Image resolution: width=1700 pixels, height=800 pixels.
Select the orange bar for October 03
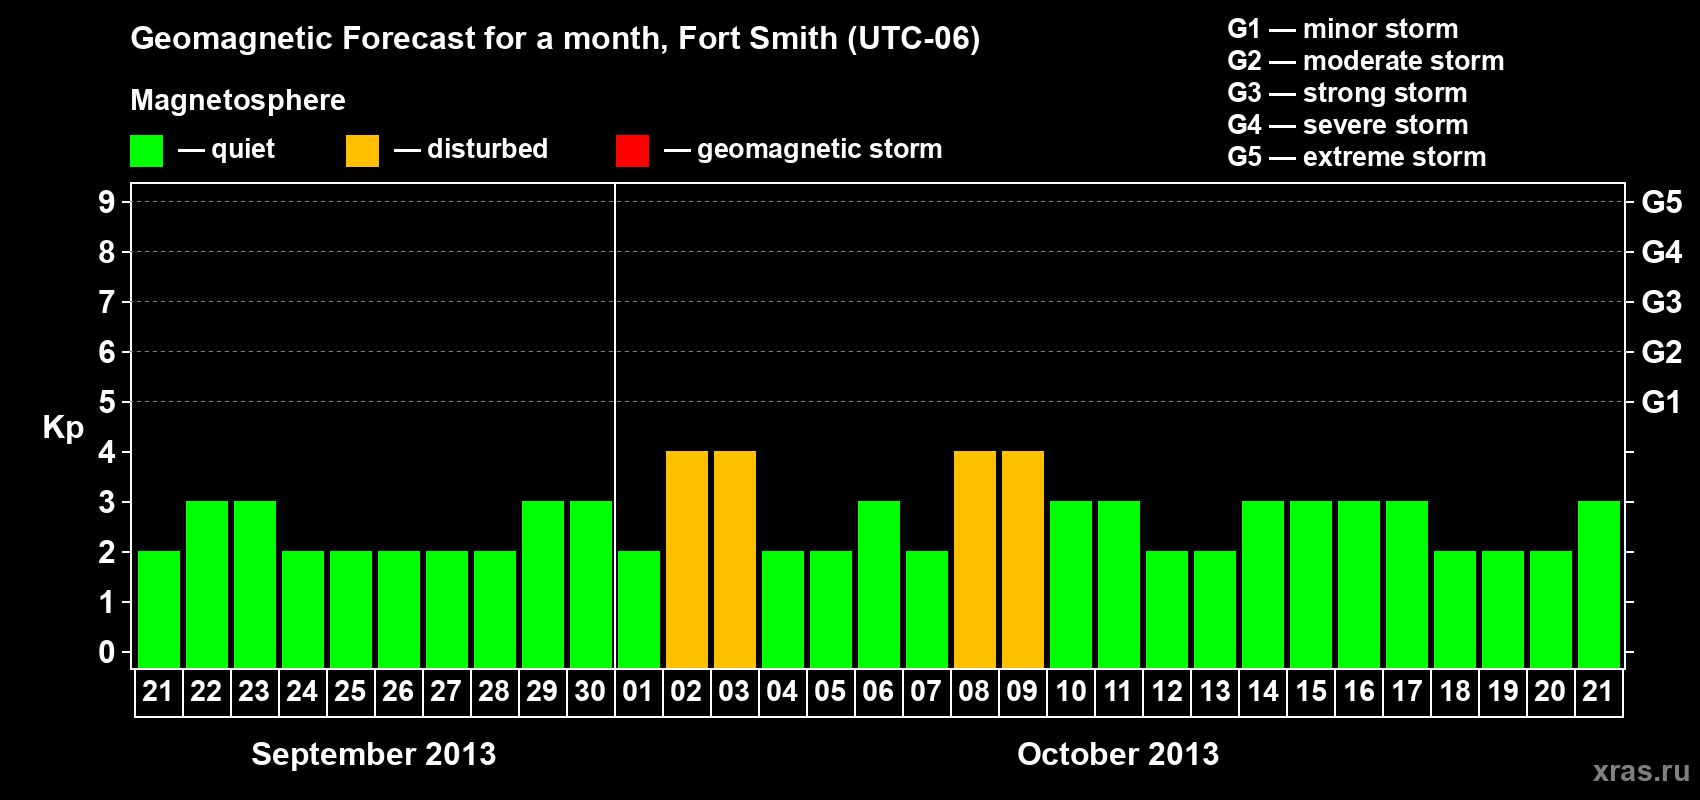(735, 559)
